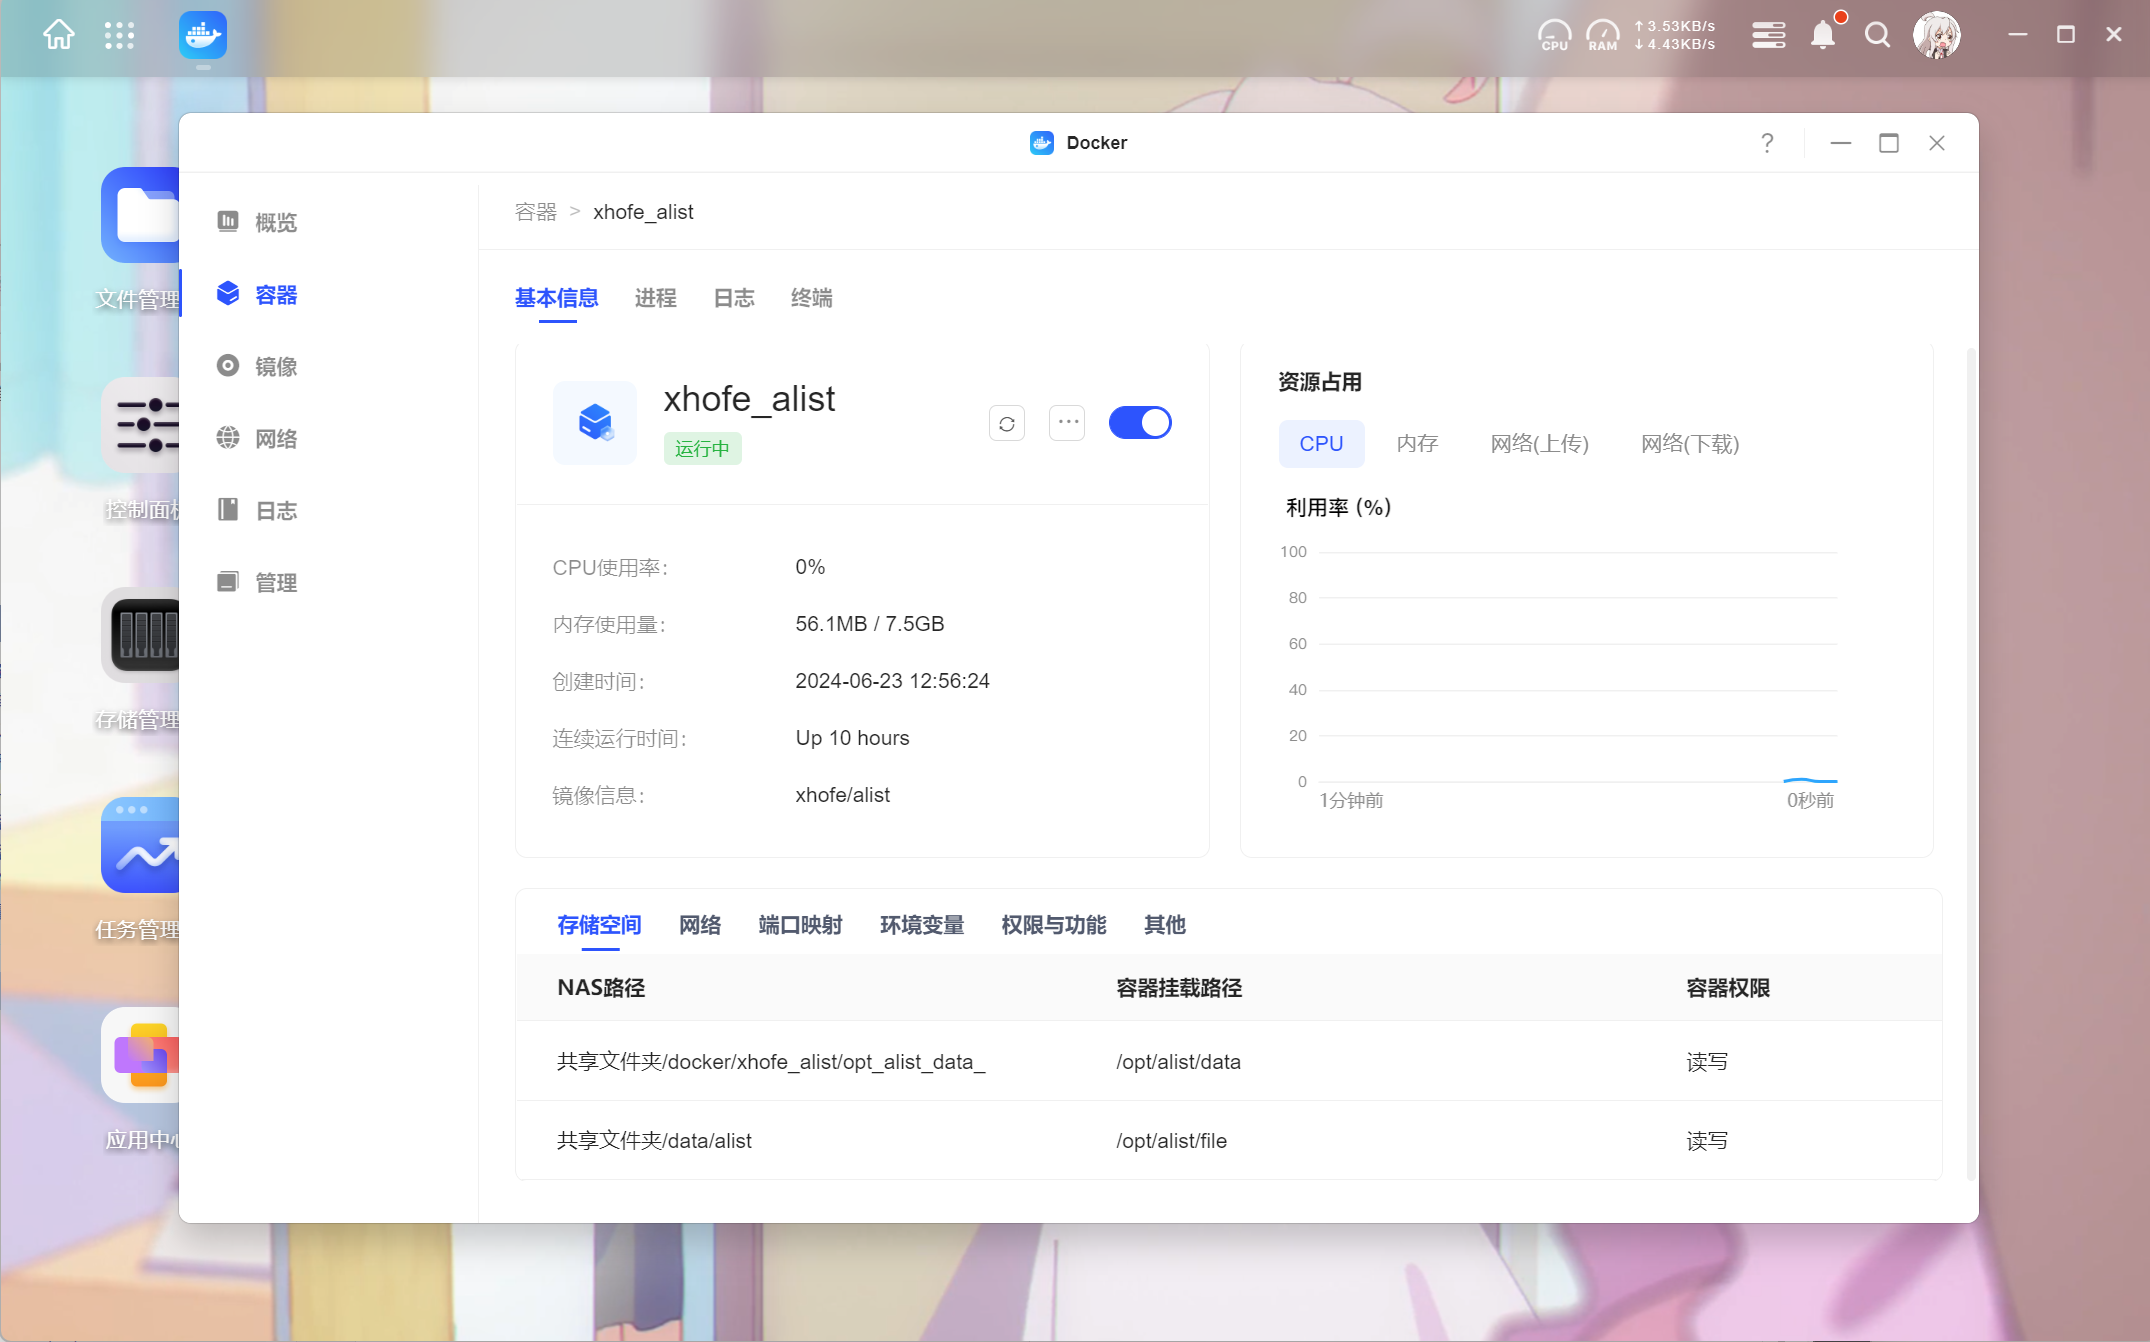Select the 镜像 (Images) sidebar icon

[230, 365]
